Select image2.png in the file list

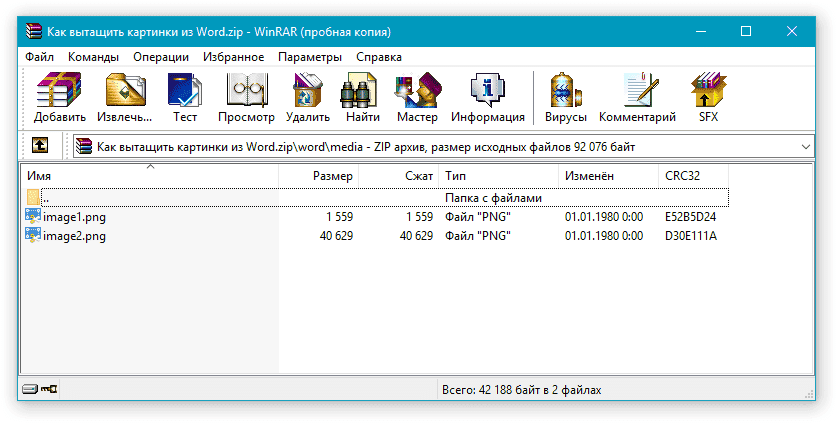(x=74, y=236)
